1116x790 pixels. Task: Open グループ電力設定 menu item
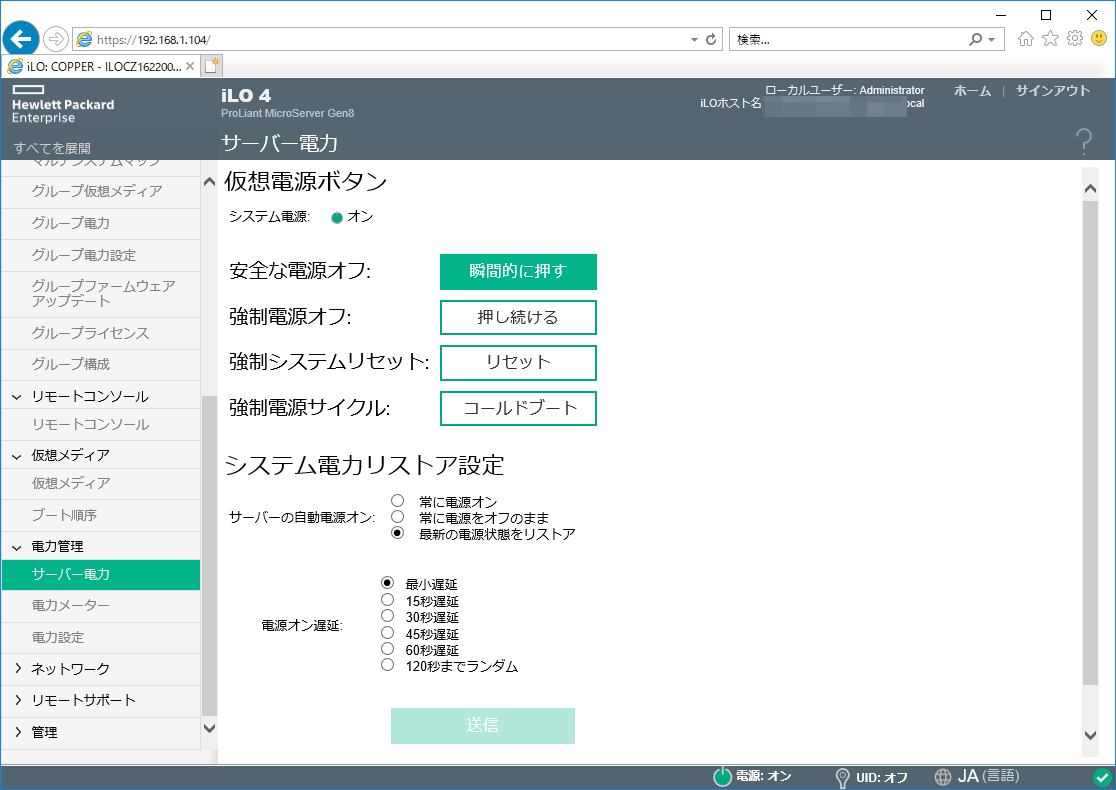tap(101, 255)
